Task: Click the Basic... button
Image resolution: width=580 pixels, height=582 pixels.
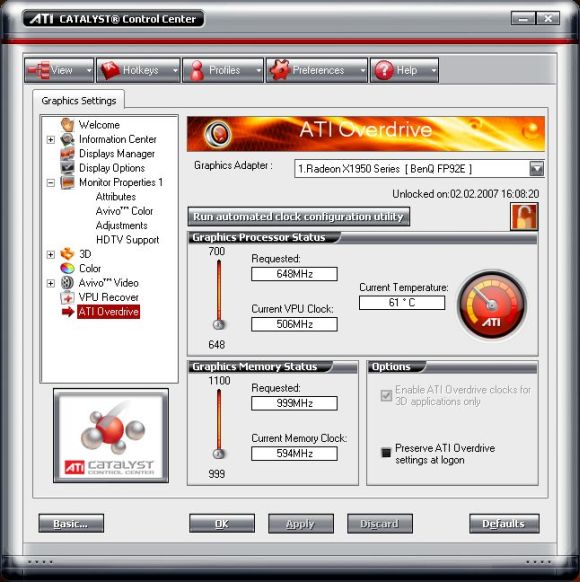Action: coord(71,523)
